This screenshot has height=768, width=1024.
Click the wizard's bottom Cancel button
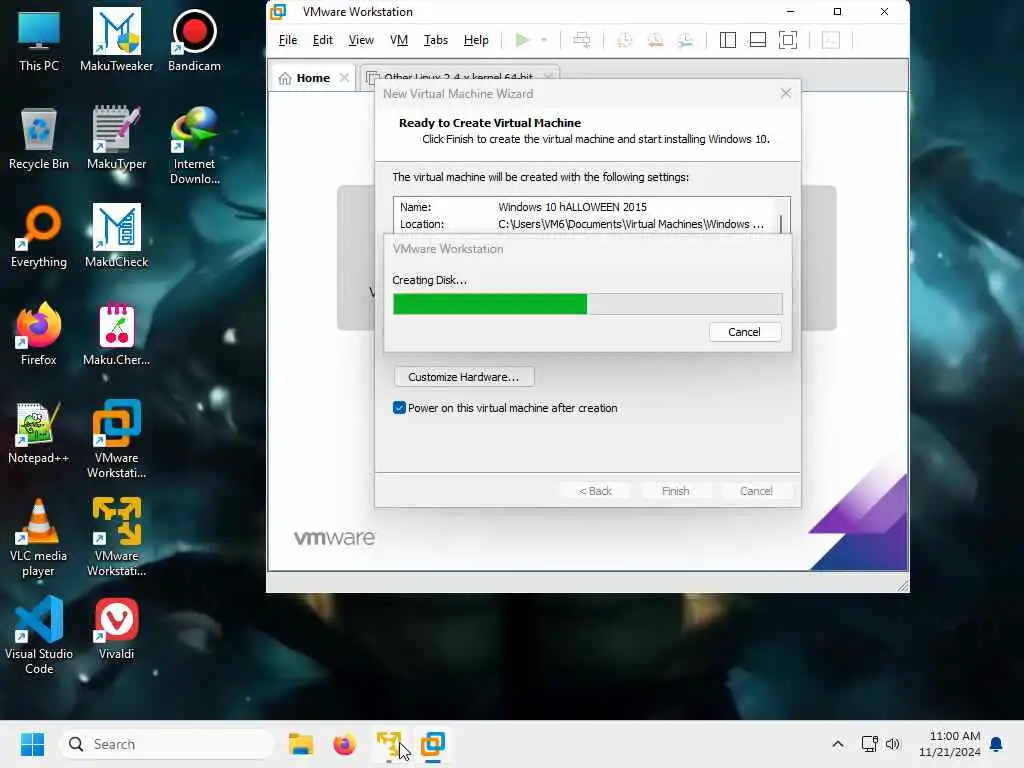[756, 491]
